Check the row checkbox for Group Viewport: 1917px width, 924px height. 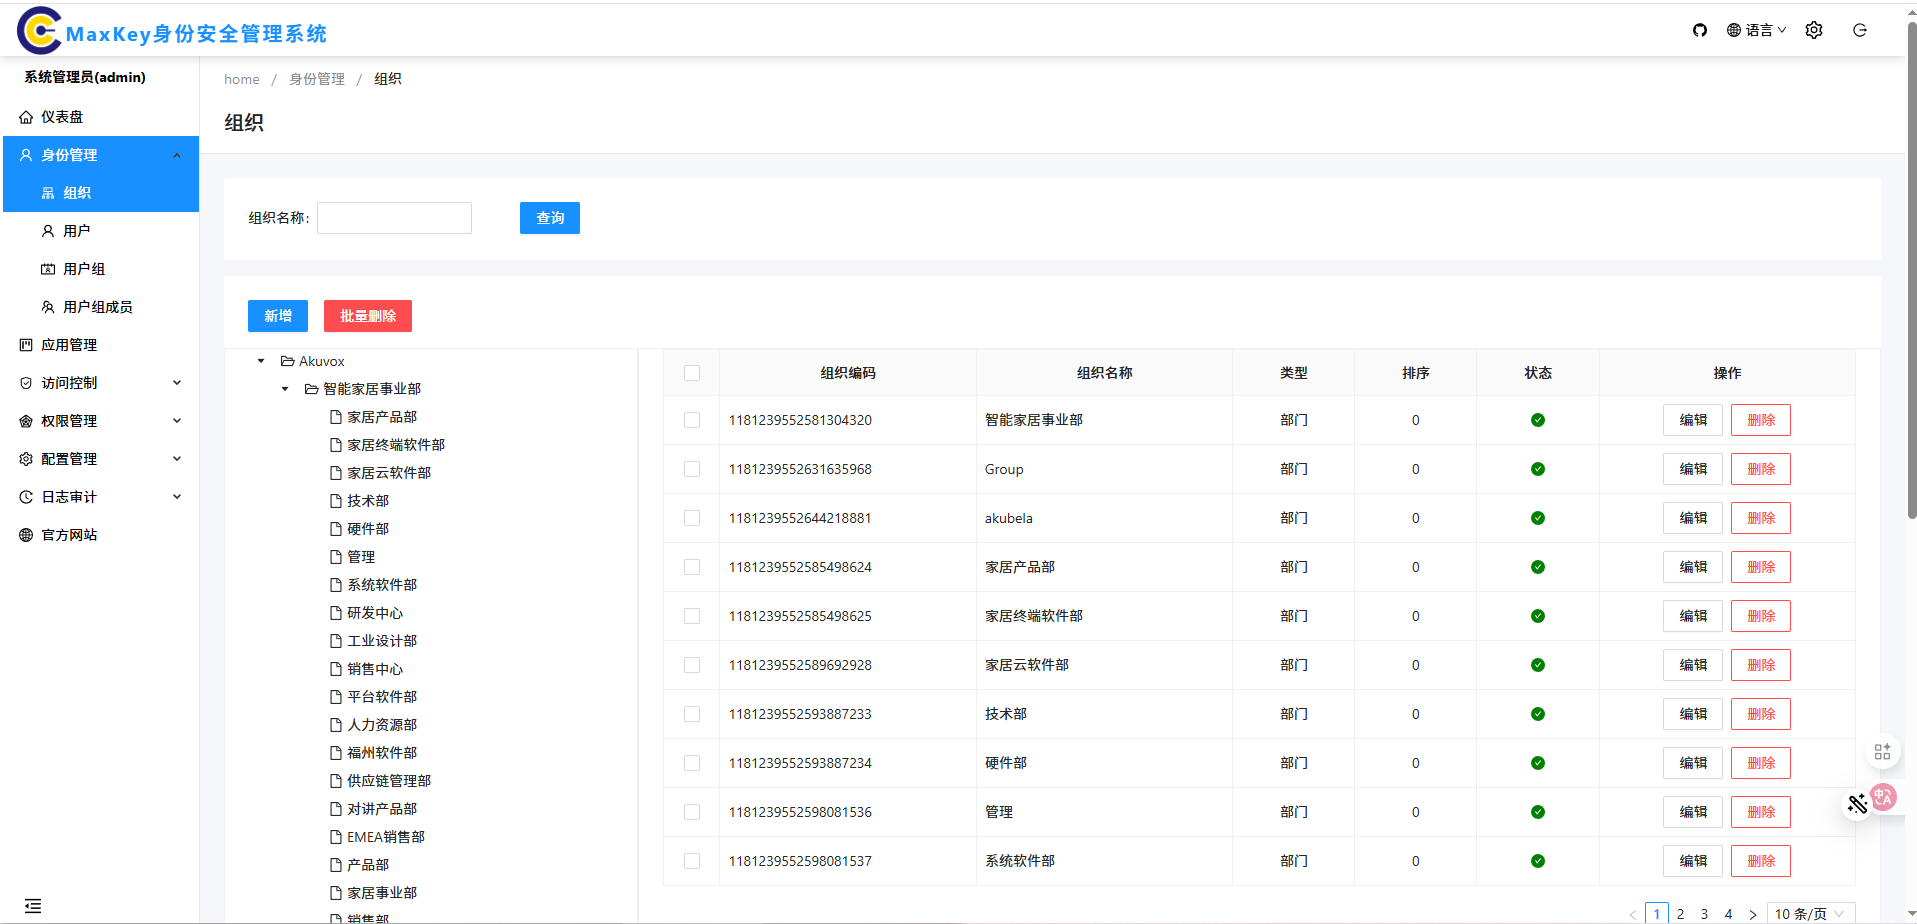point(692,469)
